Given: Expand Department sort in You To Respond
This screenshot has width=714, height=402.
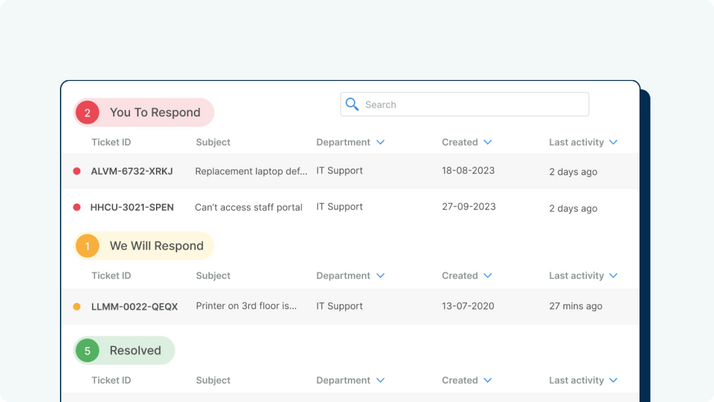Looking at the screenshot, I should (381, 142).
